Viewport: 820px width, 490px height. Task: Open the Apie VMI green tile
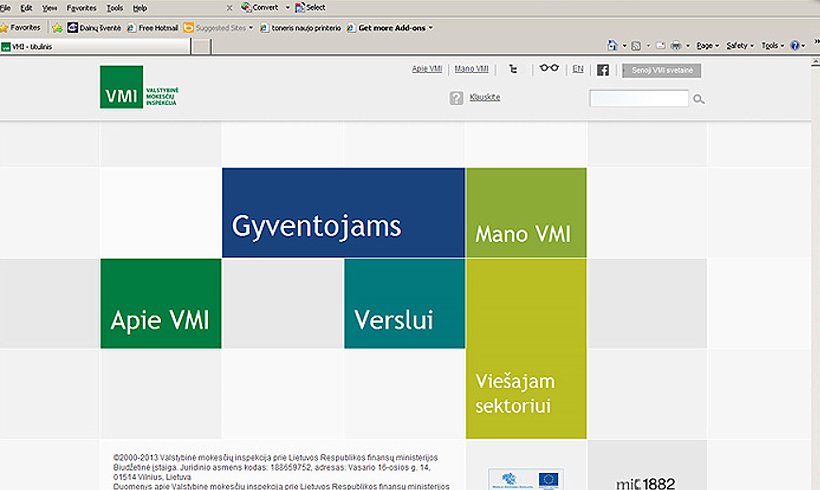pyautogui.click(x=161, y=303)
